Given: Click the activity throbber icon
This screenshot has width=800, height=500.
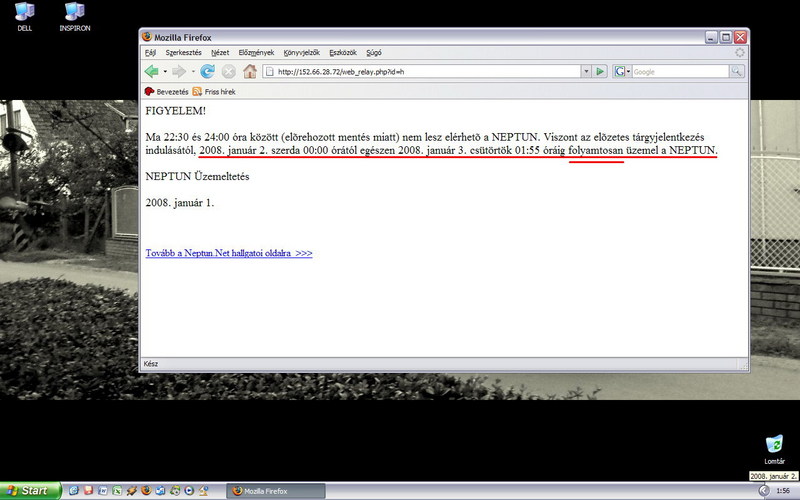Looking at the screenshot, I should [x=739, y=53].
